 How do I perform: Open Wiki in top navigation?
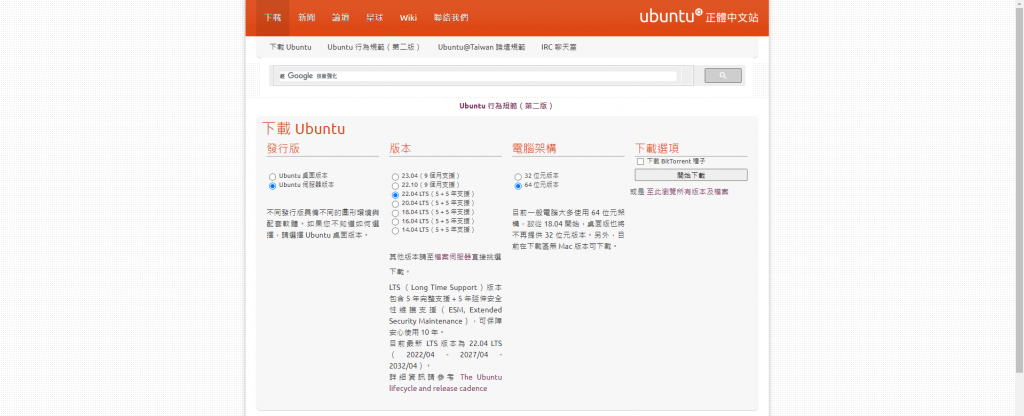pyautogui.click(x=408, y=18)
